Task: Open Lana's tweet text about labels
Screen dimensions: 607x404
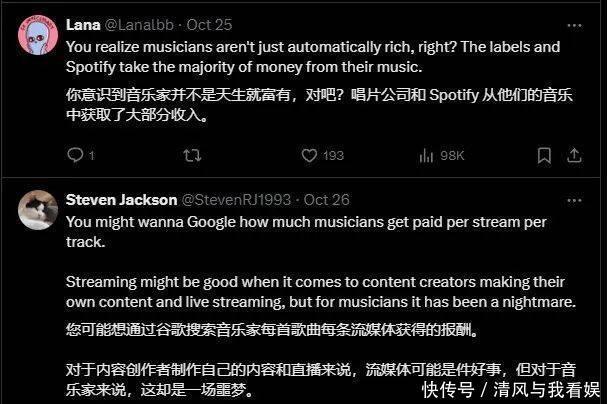Action: [313, 57]
